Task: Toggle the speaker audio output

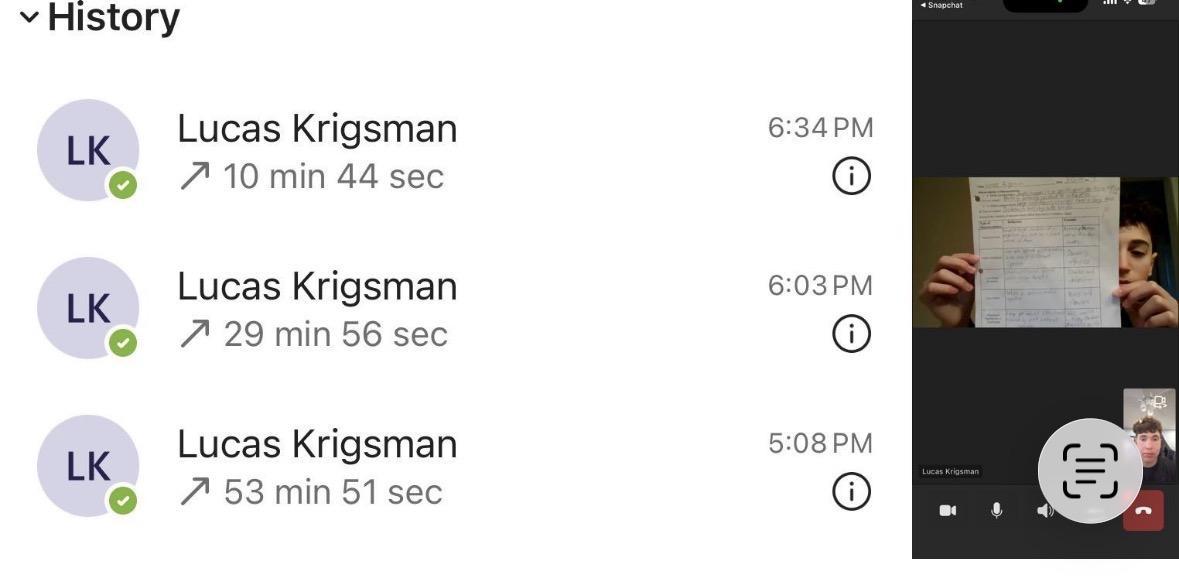Action: click(1045, 511)
